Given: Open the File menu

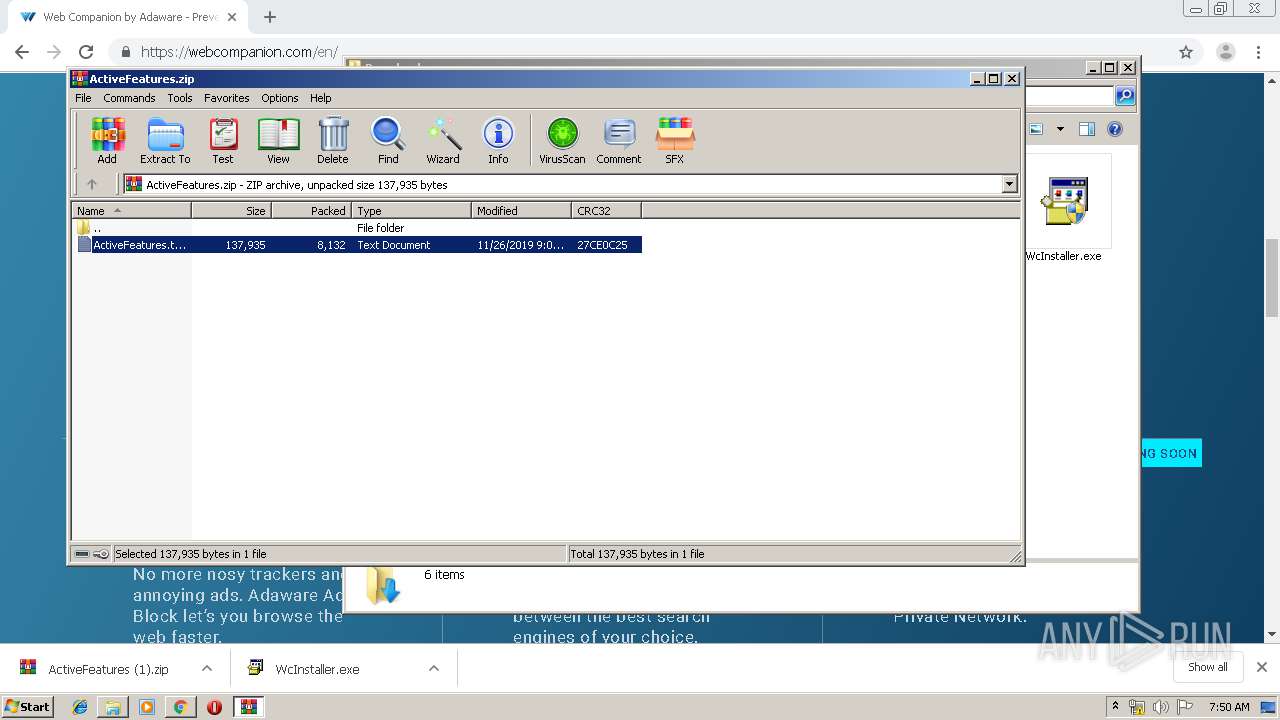Looking at the screenshot, I should pos(83,98).
